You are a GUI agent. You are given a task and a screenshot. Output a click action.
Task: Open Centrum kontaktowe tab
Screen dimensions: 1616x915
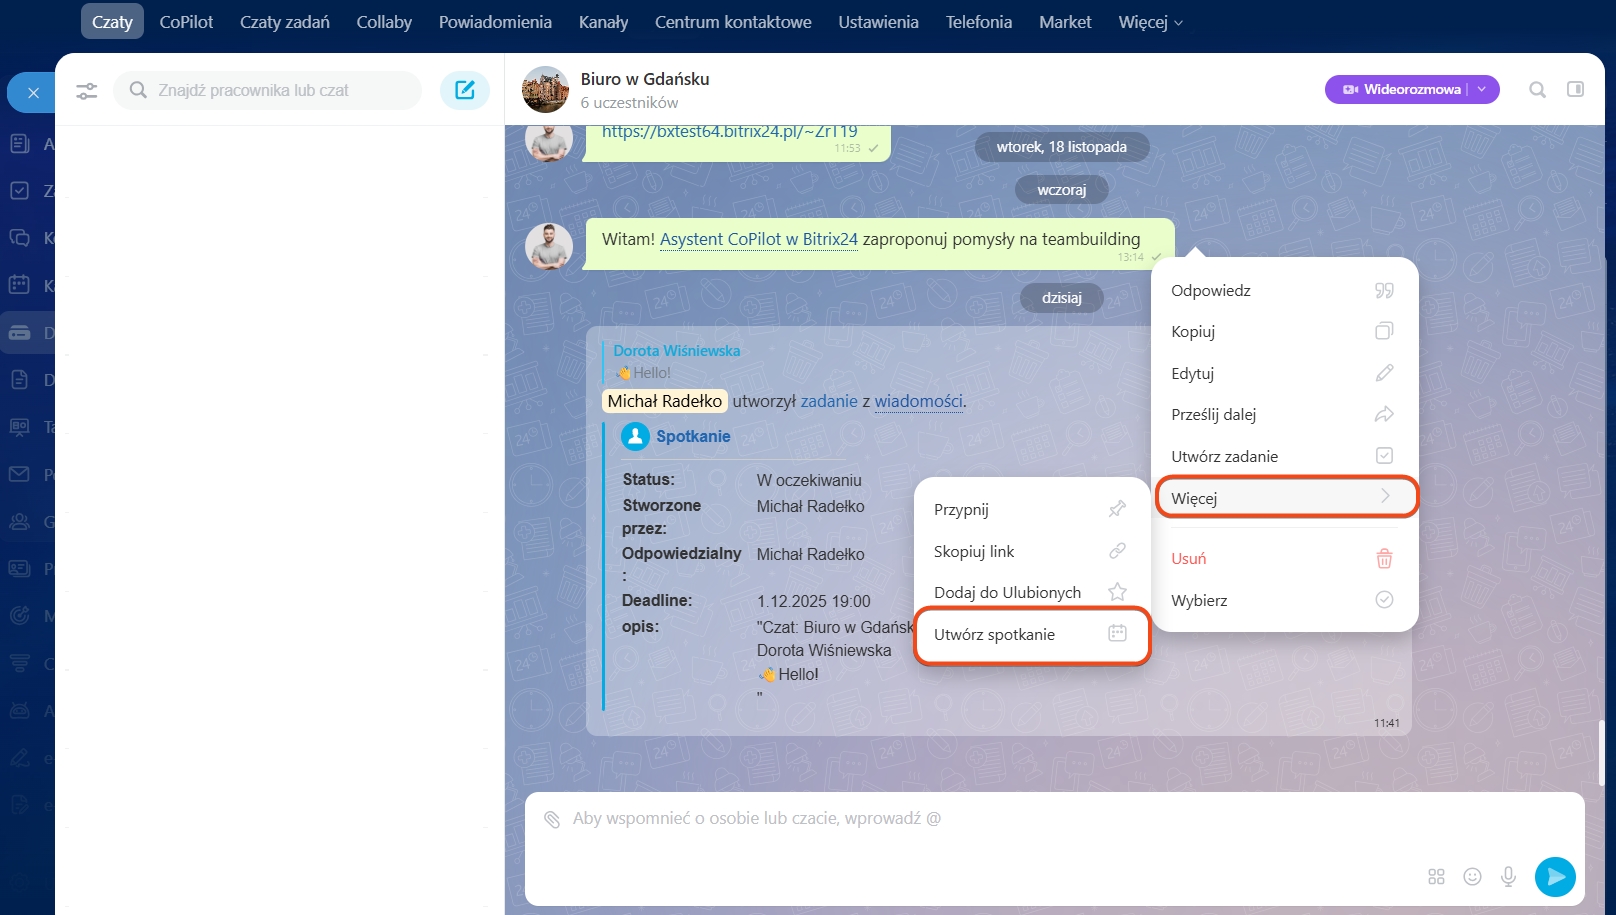[x=733, y=22]
